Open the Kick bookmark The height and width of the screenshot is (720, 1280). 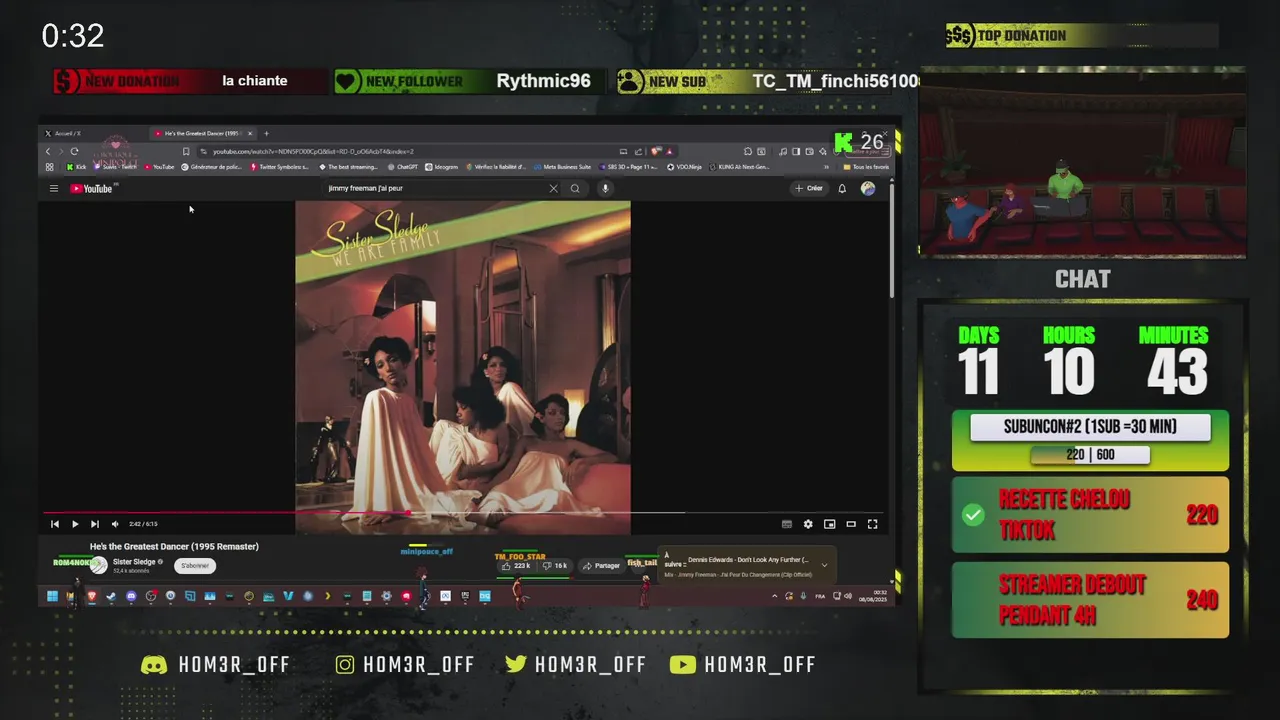point(76,167)
